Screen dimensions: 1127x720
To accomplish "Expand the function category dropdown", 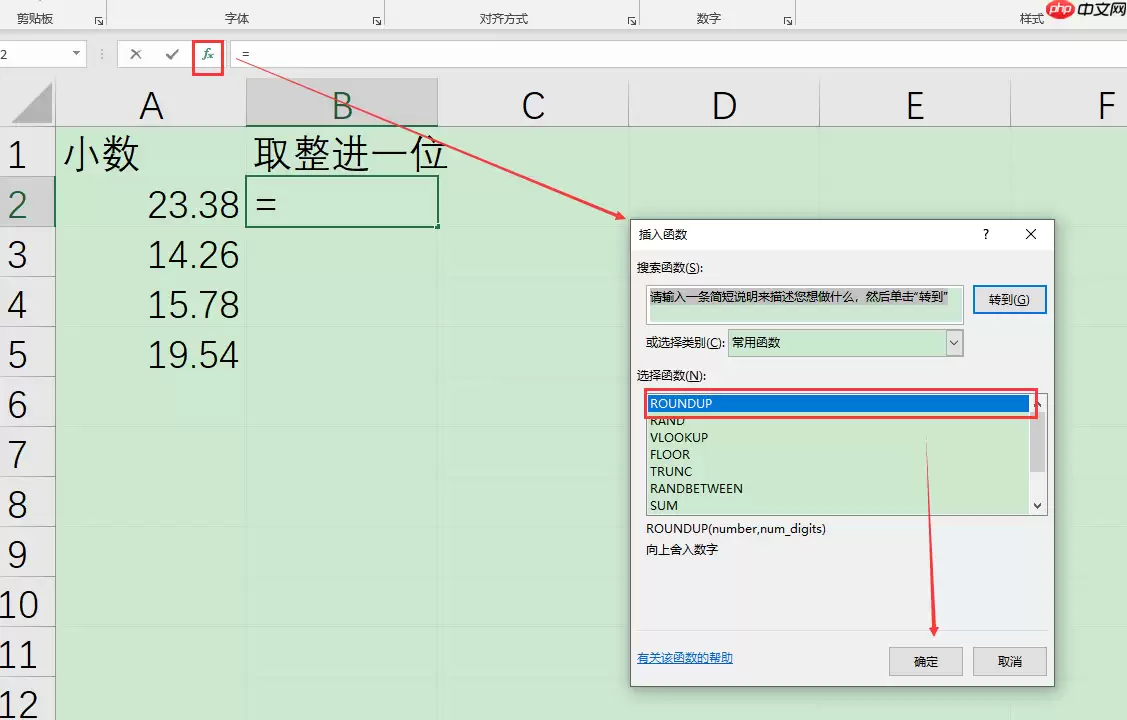I will (x=954, y=343).
